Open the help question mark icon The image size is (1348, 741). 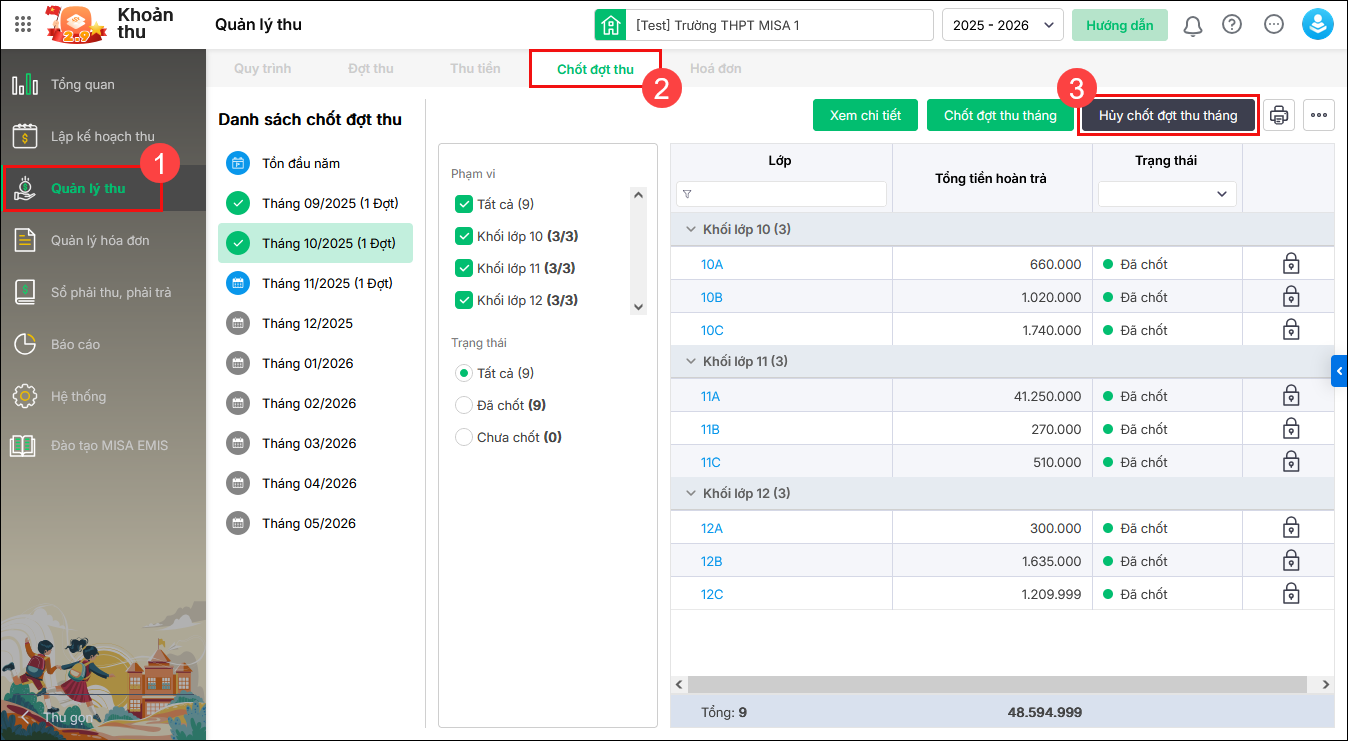(x=1232, y=25)
